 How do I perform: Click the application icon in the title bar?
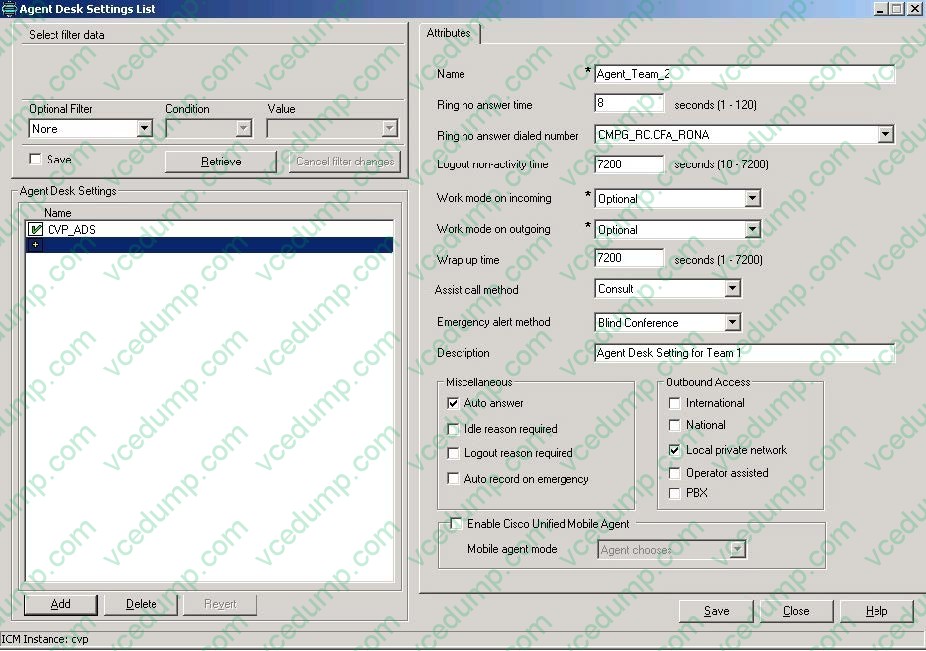[x=9, y=9]
